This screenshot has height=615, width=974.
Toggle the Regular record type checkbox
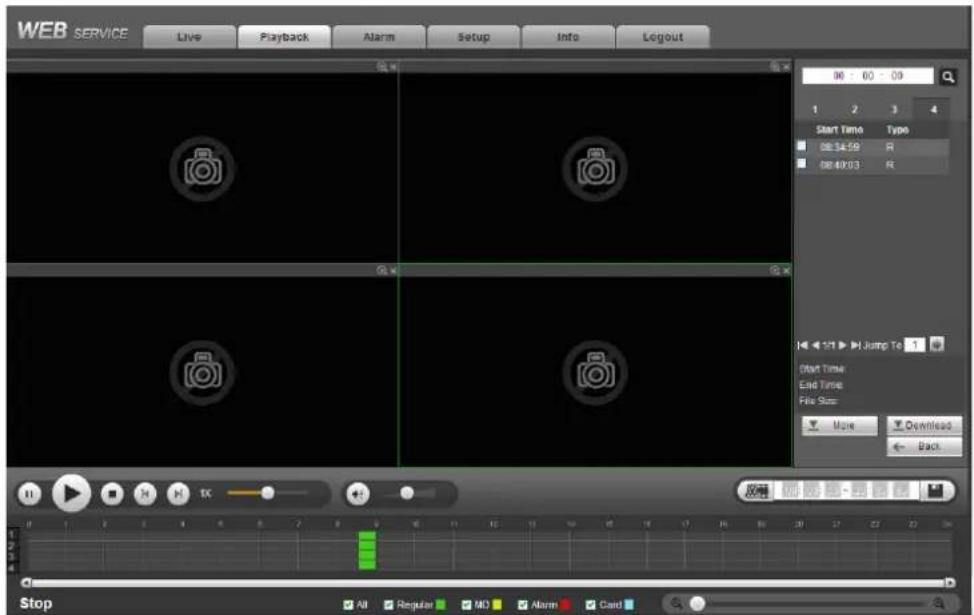pos(389,604)
